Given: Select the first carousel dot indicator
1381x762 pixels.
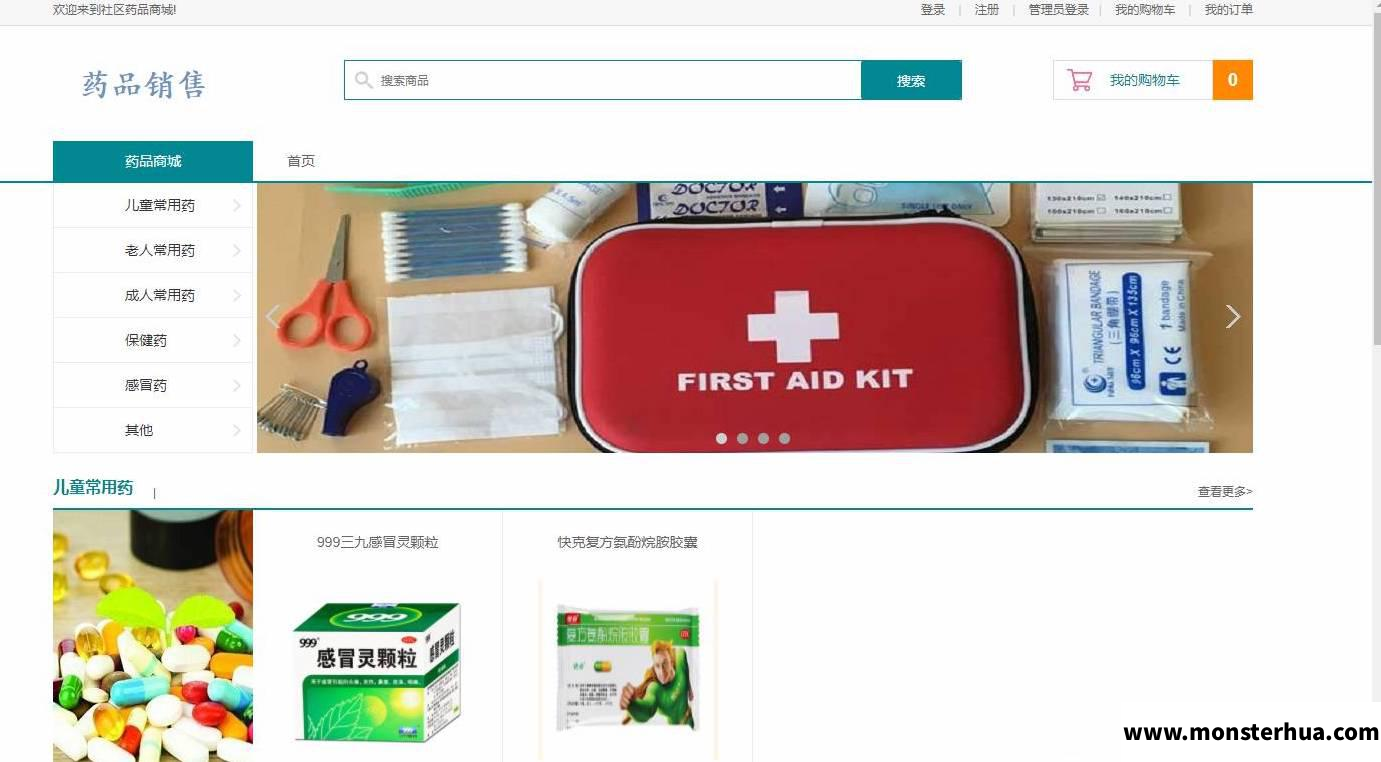Looking at the screenshot, I should click(721, 438).
